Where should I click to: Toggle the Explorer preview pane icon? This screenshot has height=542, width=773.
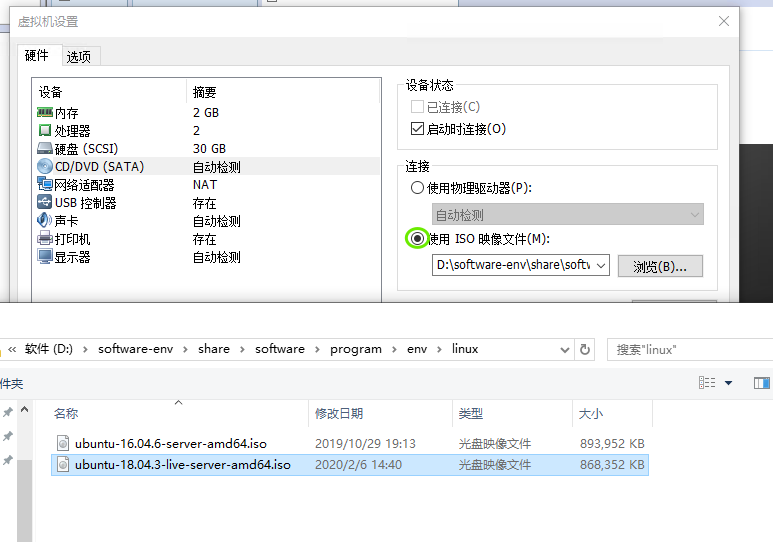point(762,383)
